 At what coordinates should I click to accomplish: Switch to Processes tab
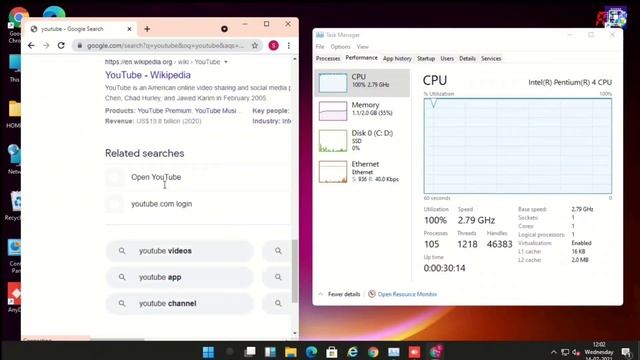click(x=328, y=59)
